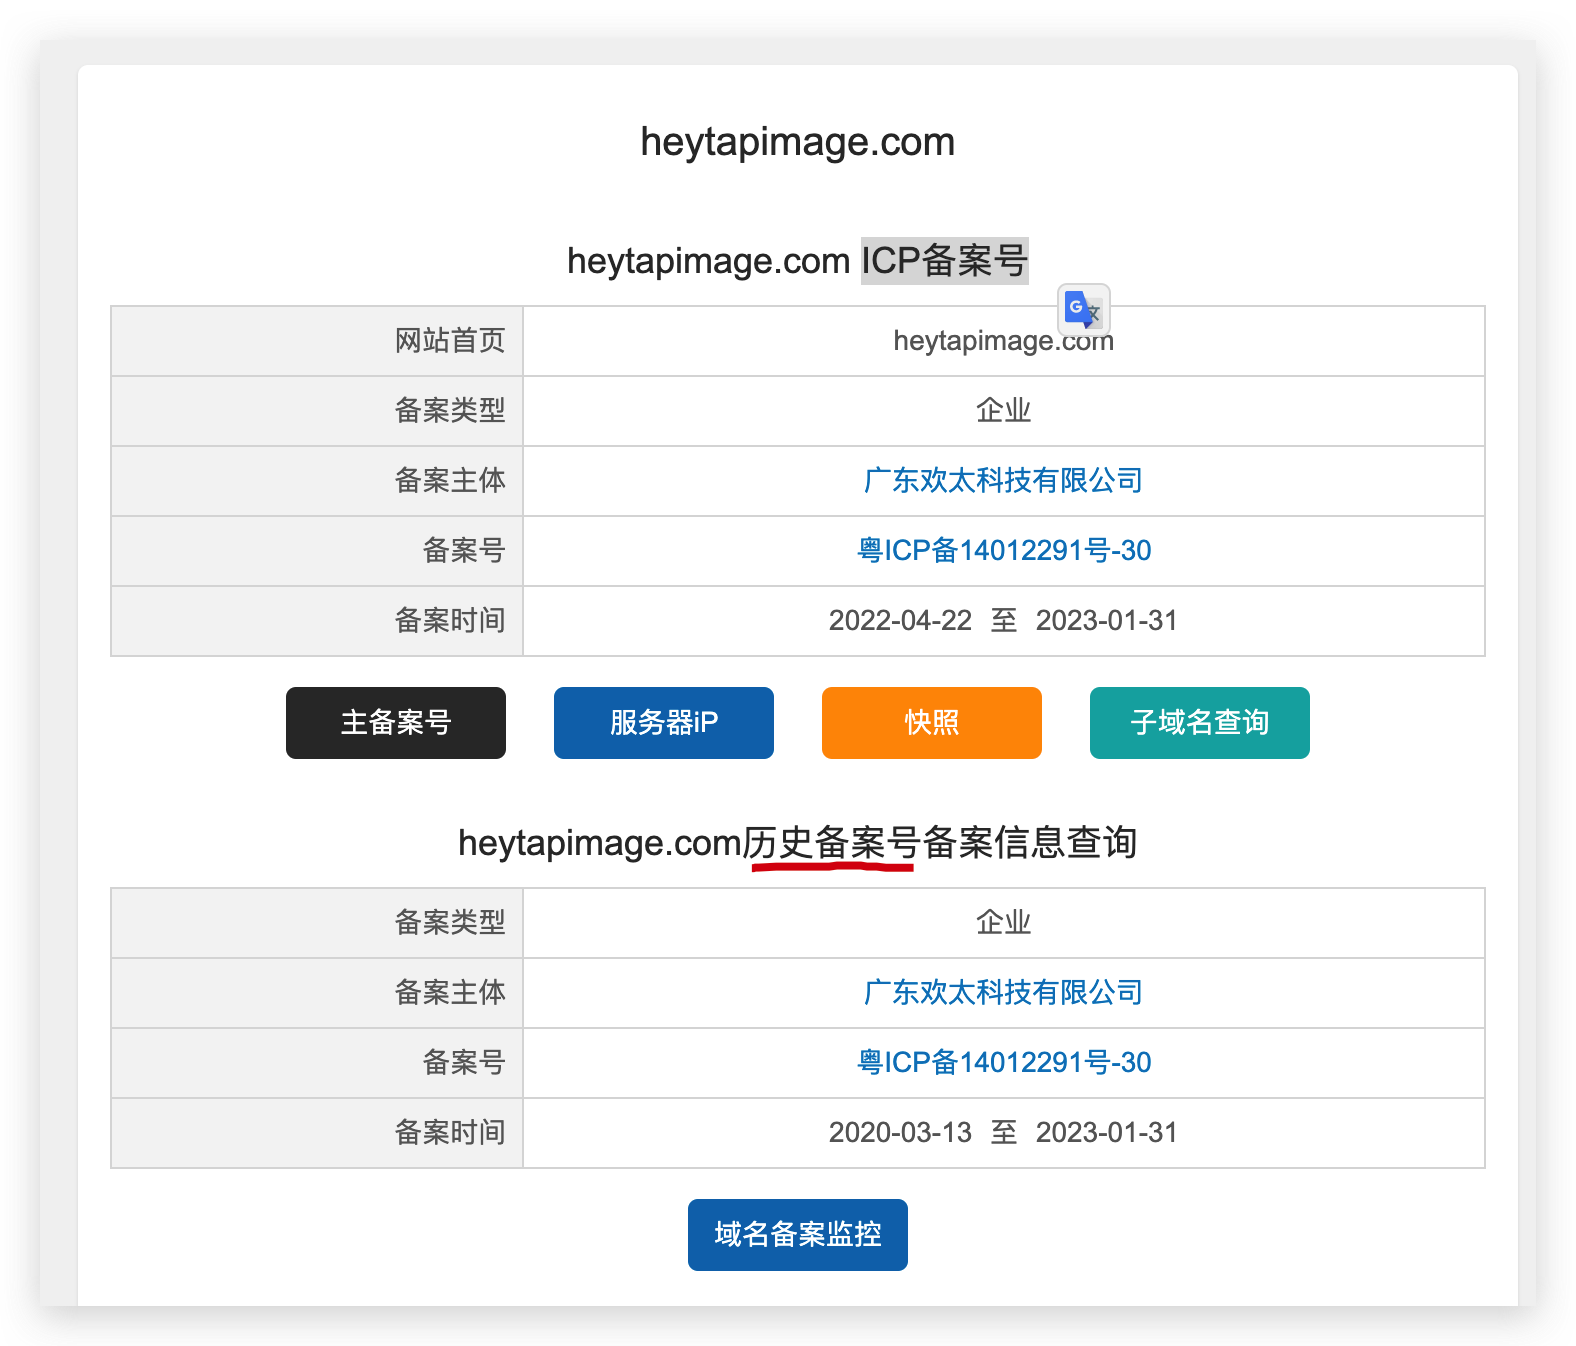Click the 2020-03-13 start date
This screenshot has width=1576, height=1346.
900,1133
